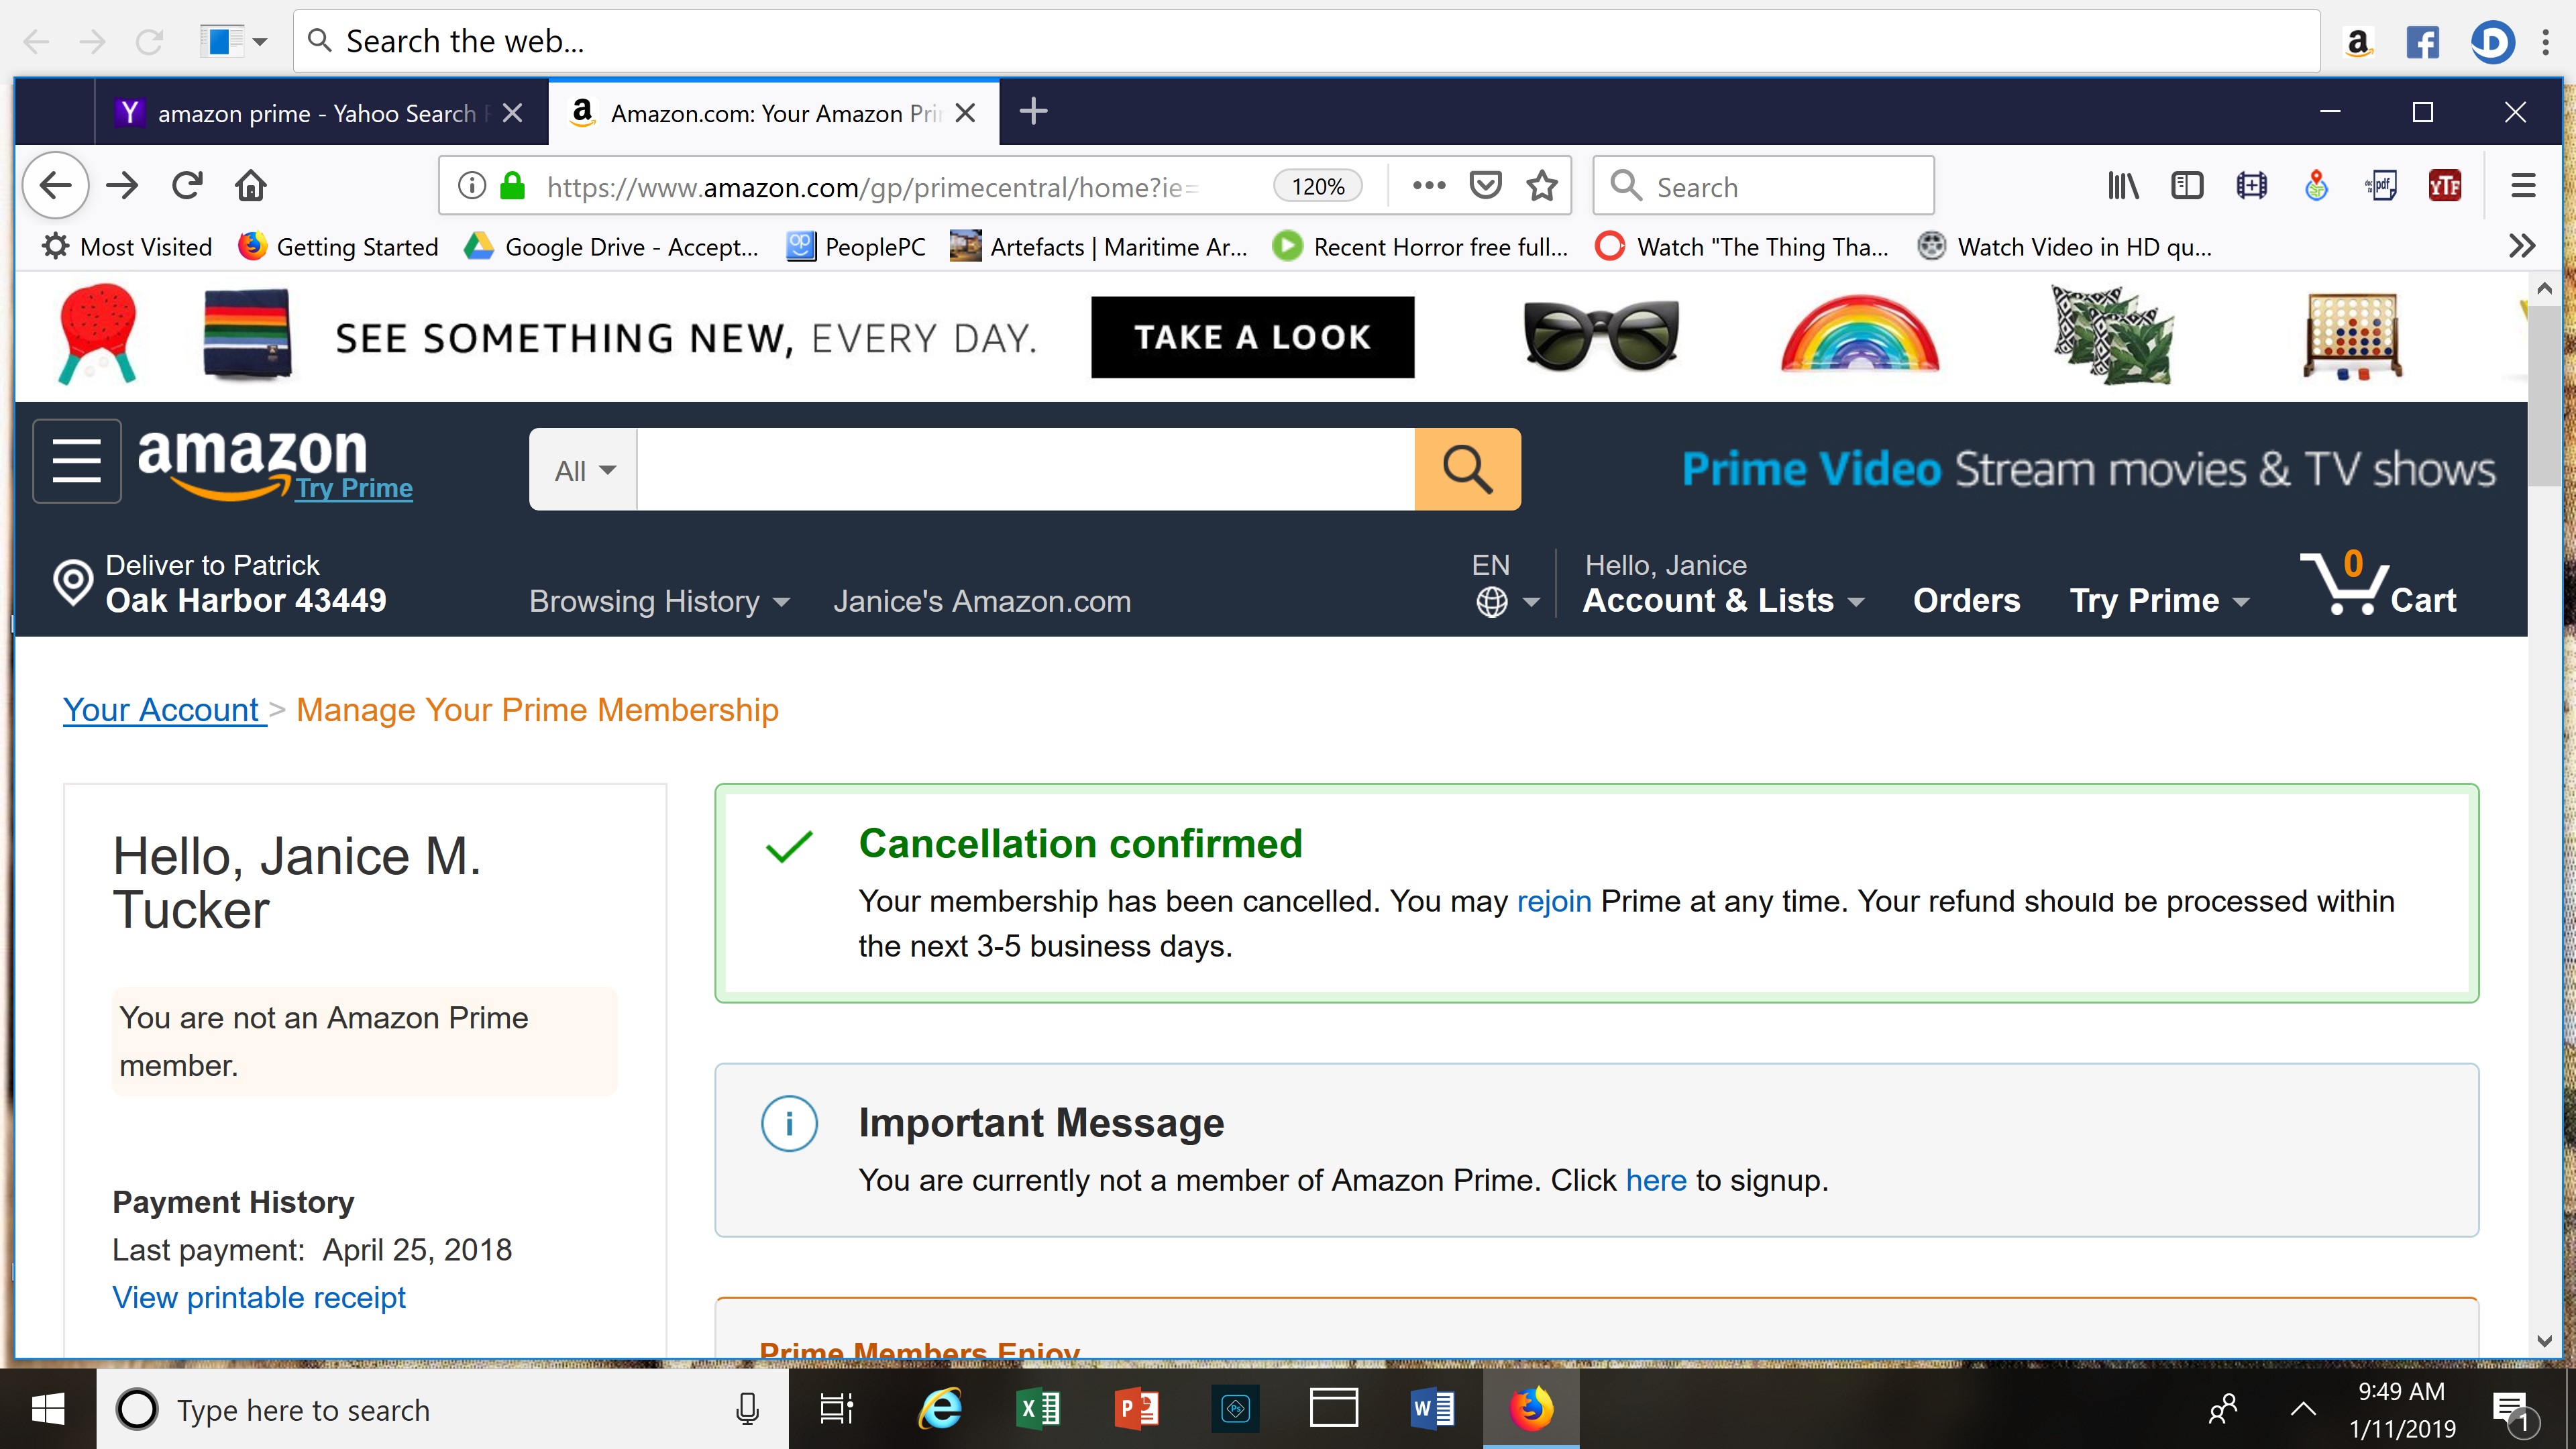Screen dimensions: 2576x1449
Task: Click the orange Amazon search magnifier button
Action: tap(1467, 469)
